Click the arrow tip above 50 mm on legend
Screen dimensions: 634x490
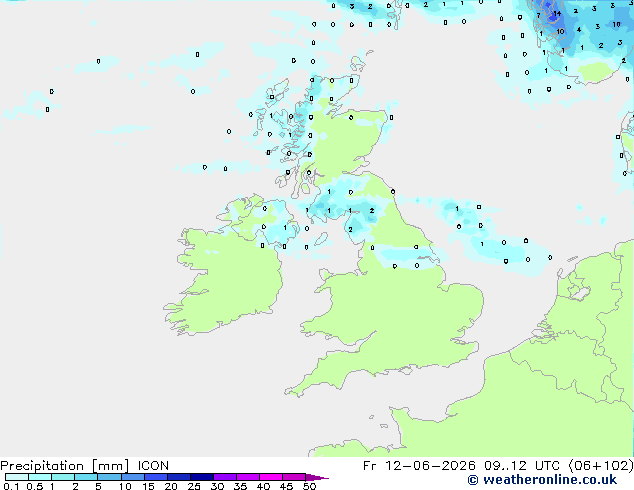tap(317, 477)
